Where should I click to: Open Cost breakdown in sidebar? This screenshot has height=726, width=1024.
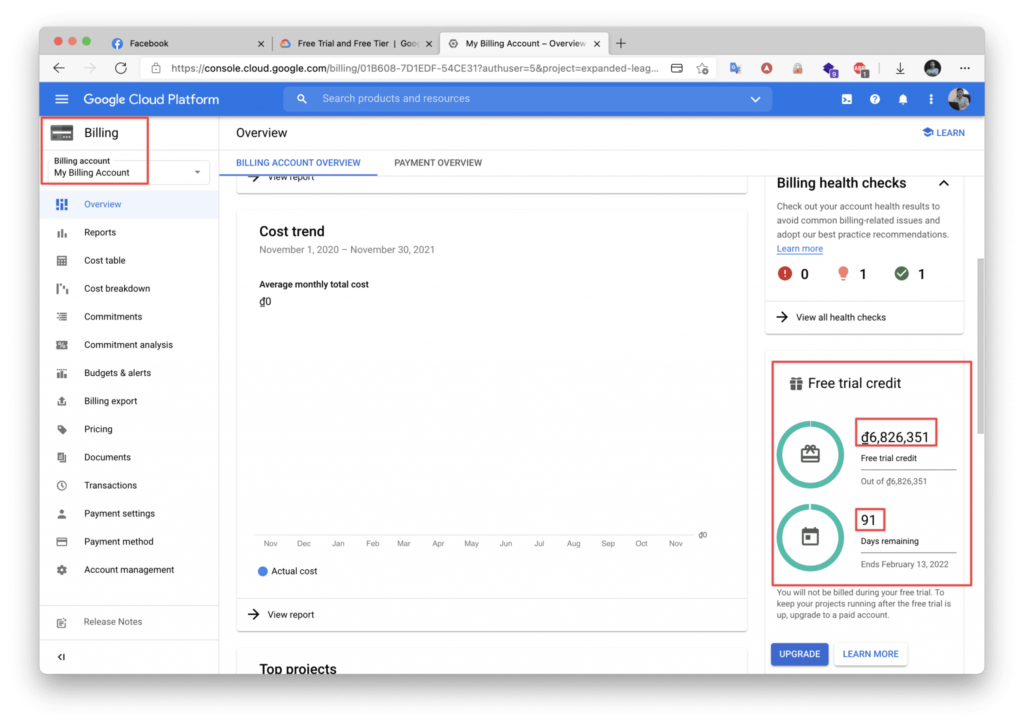(x=117, y=289)
